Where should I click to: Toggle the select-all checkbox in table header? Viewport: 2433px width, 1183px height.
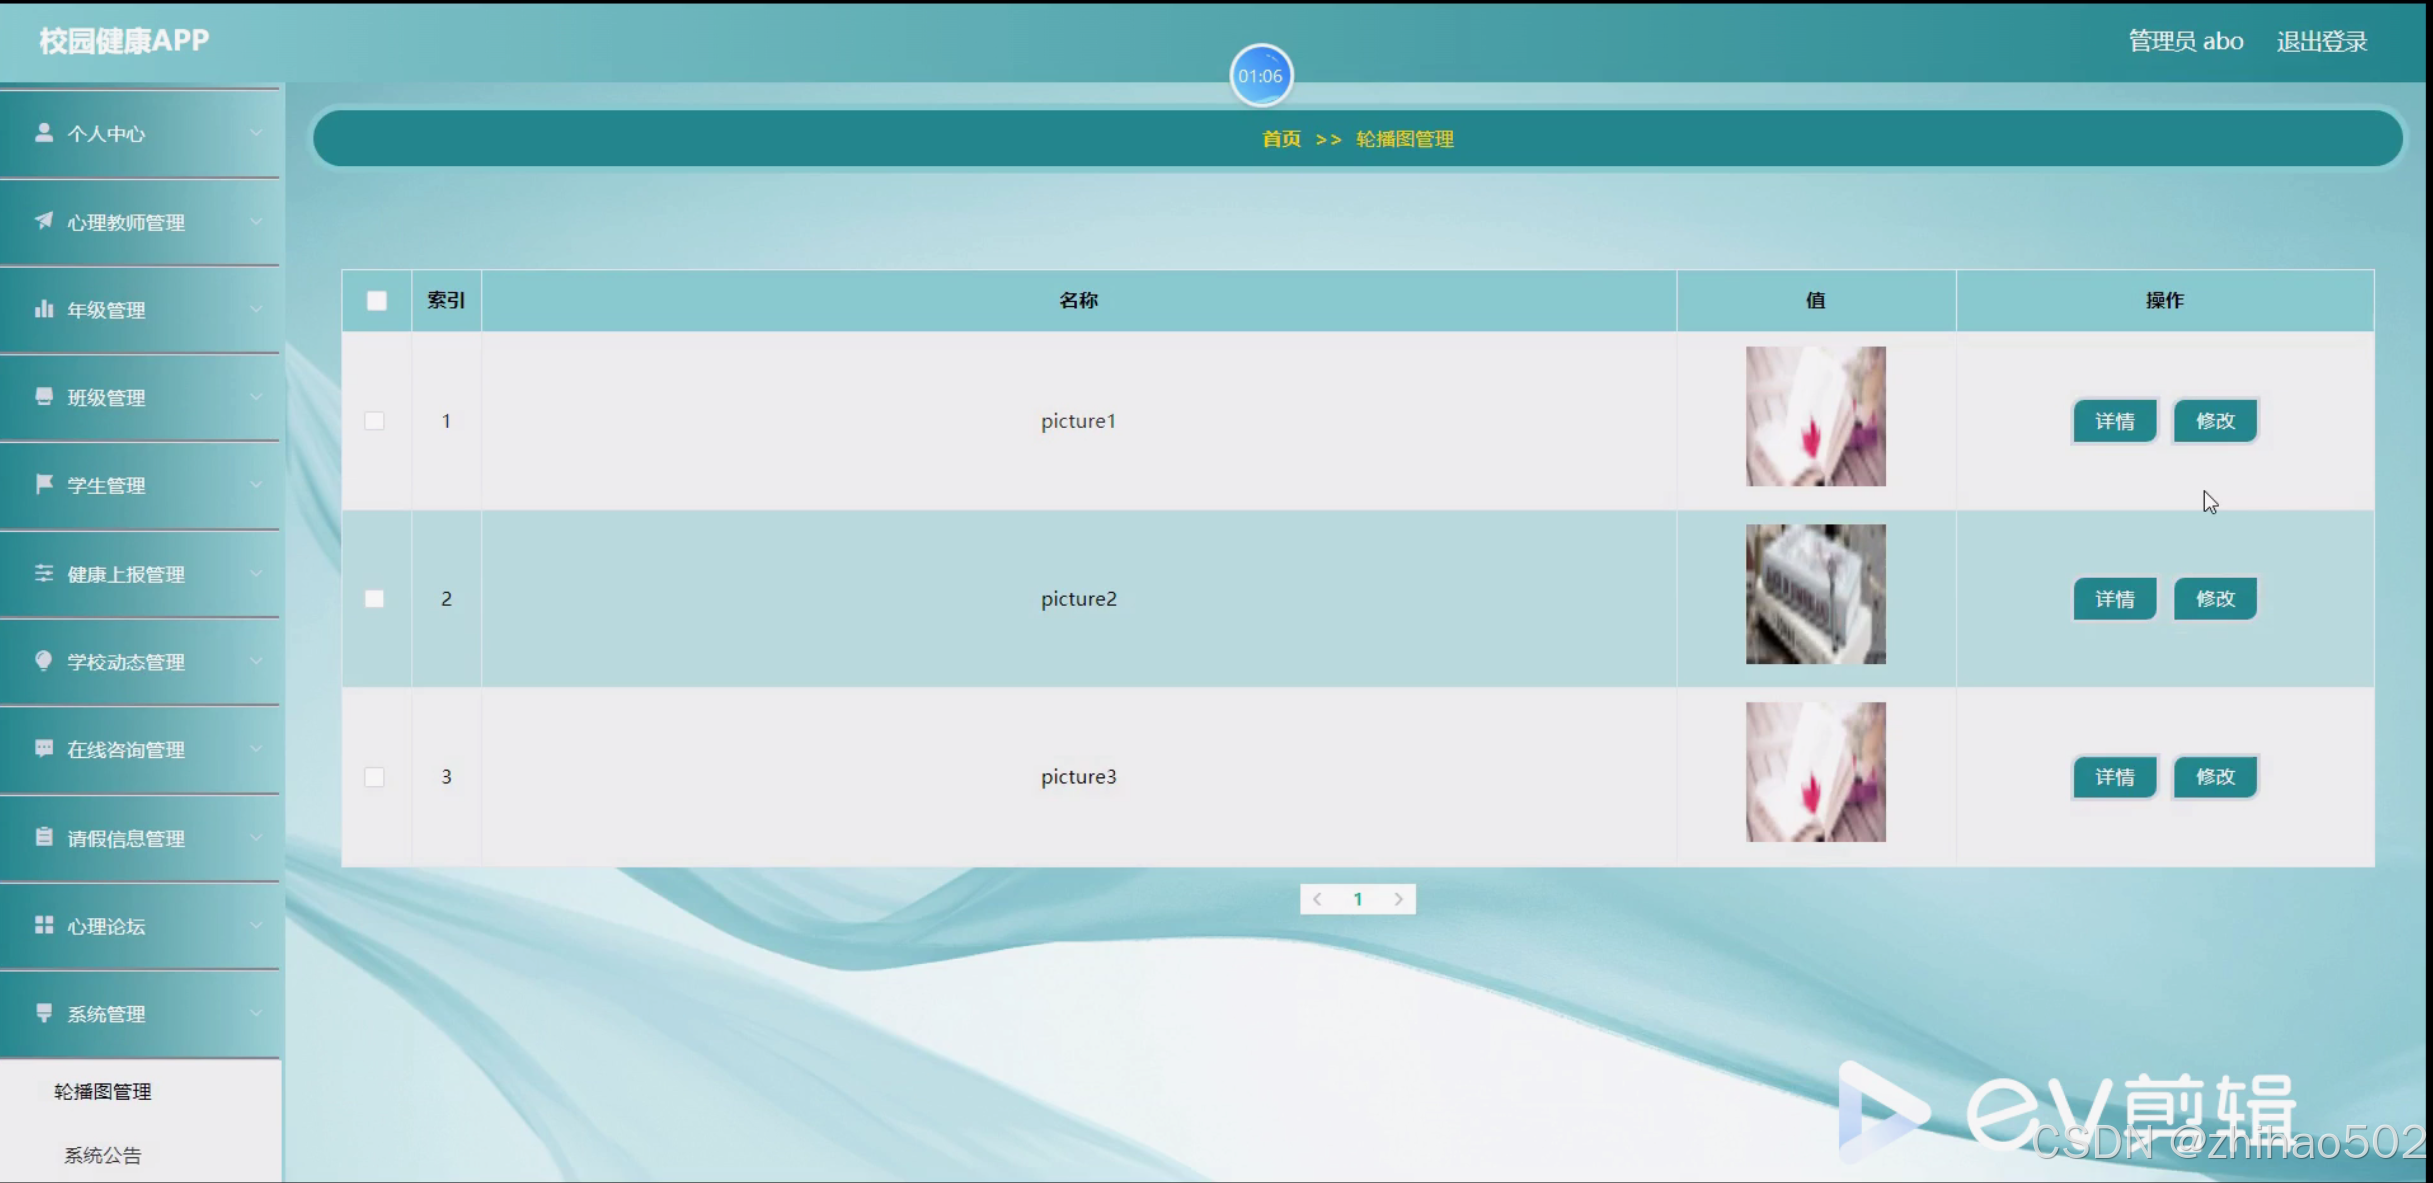(376, 300)
